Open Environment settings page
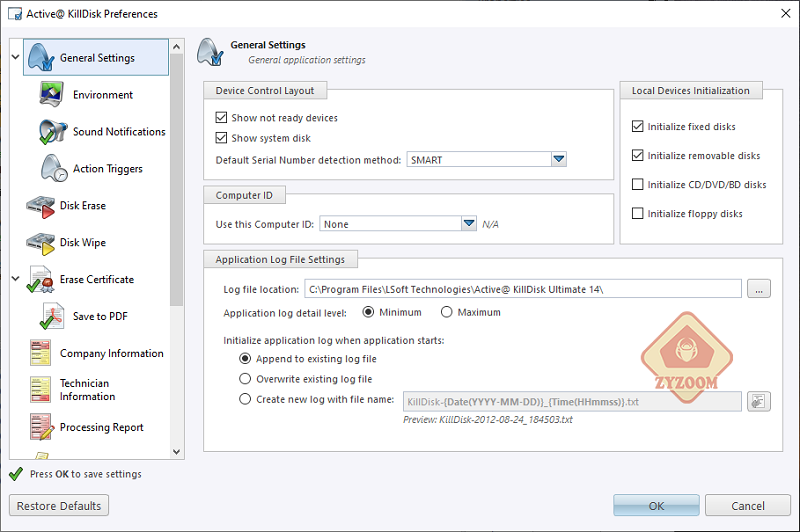The height and width of the screenshot is (532, 800). coord(103,95)
